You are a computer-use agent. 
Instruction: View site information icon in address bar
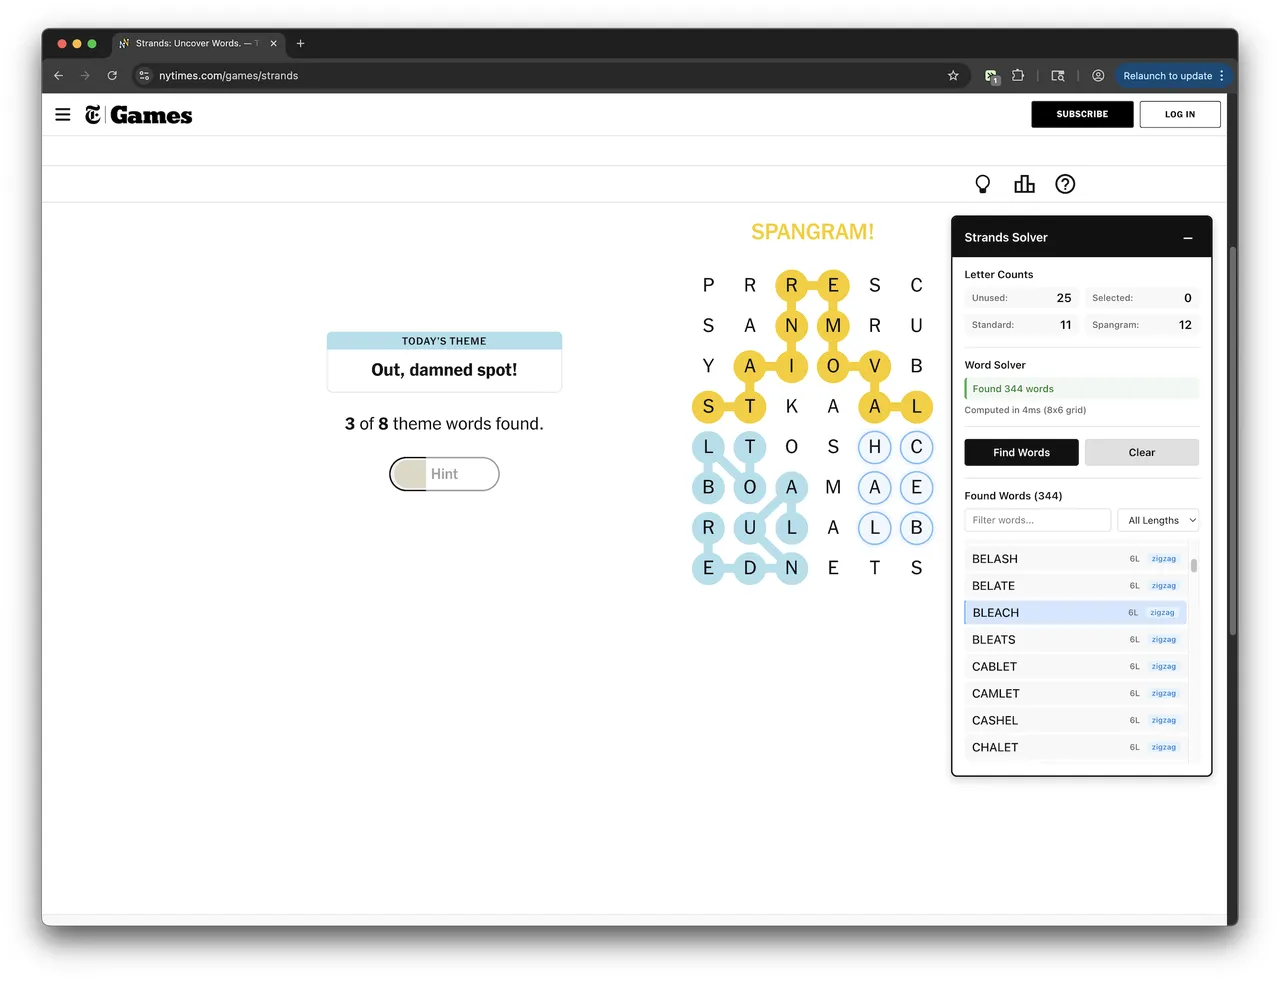coord(144,76)
